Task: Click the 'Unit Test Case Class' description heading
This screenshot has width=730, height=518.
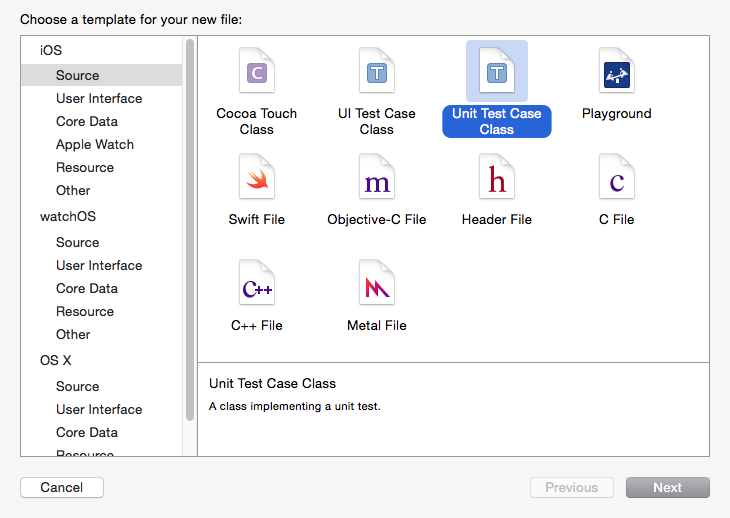Action: [x=272, y=383]
